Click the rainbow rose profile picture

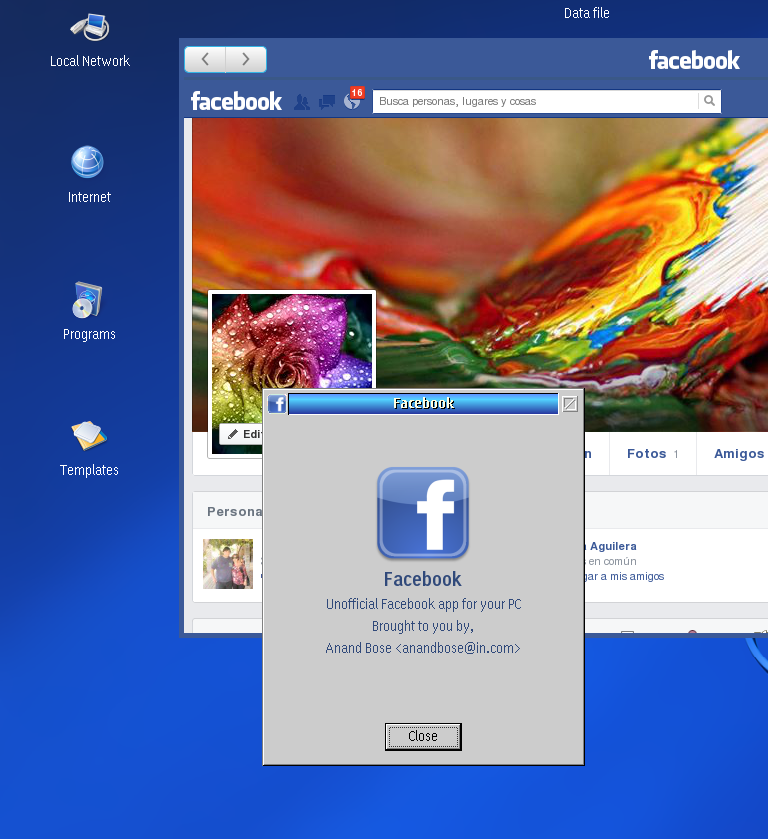(x=292, y=341)
